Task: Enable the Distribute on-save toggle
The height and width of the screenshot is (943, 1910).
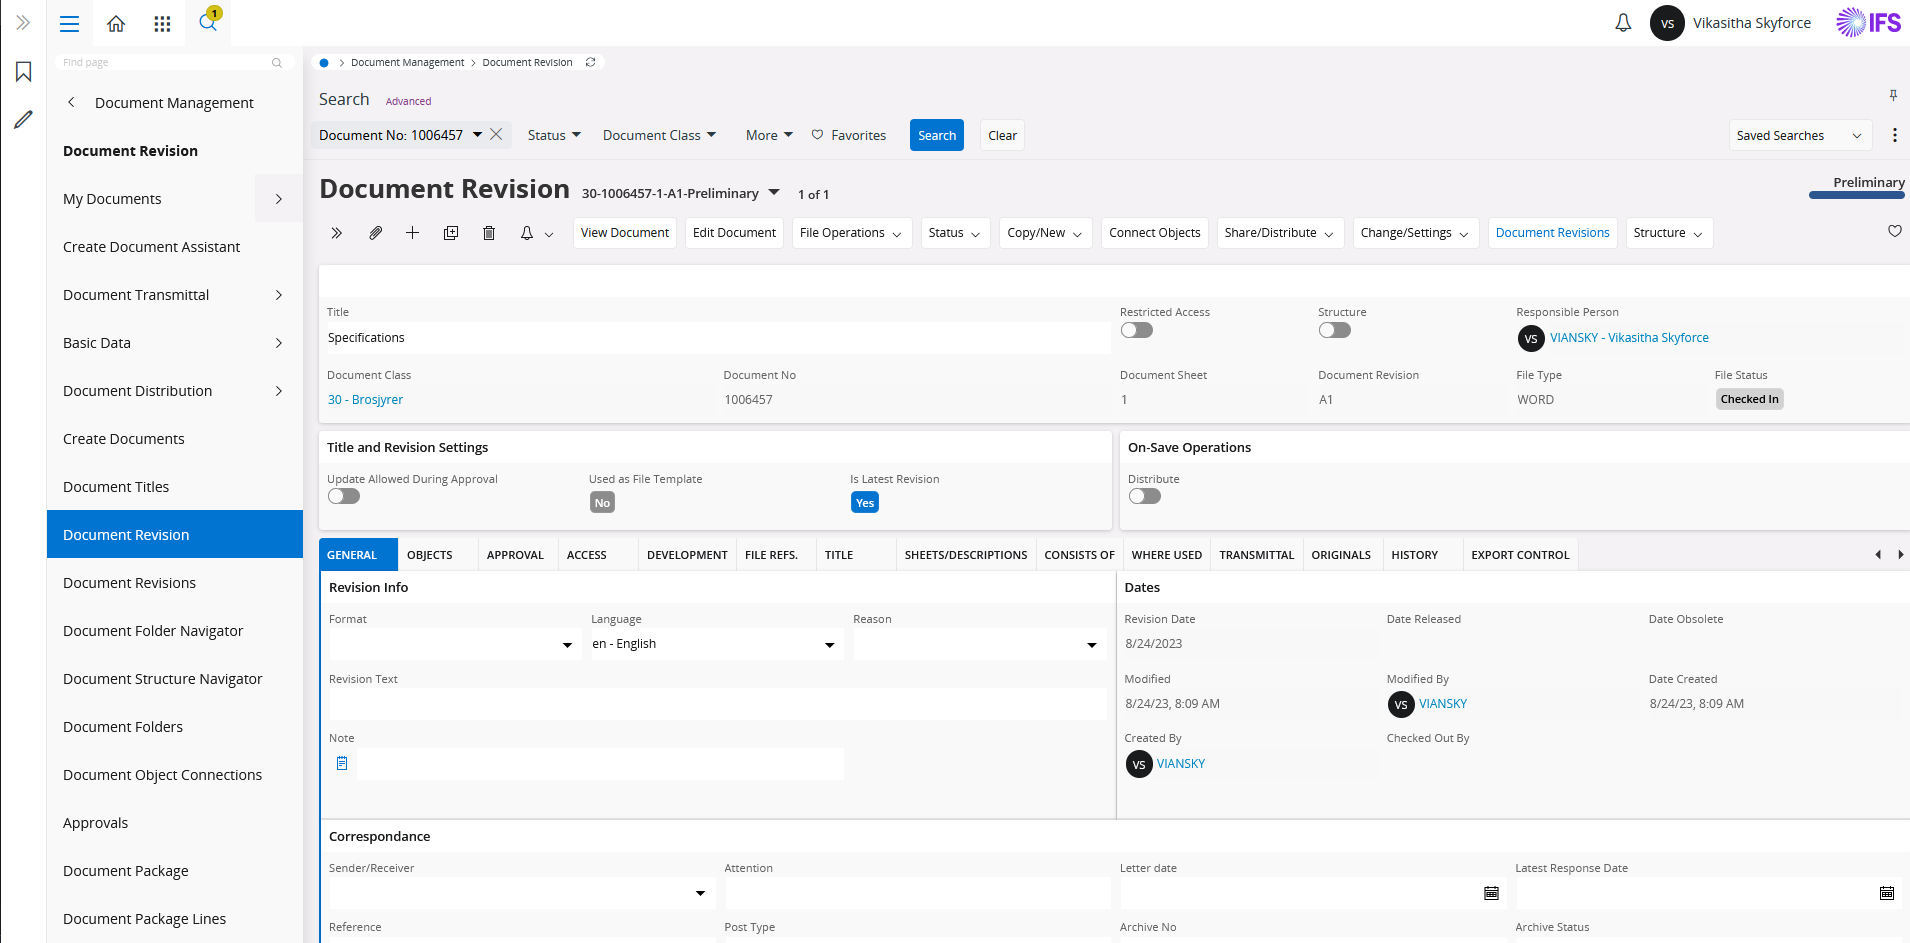Action: [1145, 497]
